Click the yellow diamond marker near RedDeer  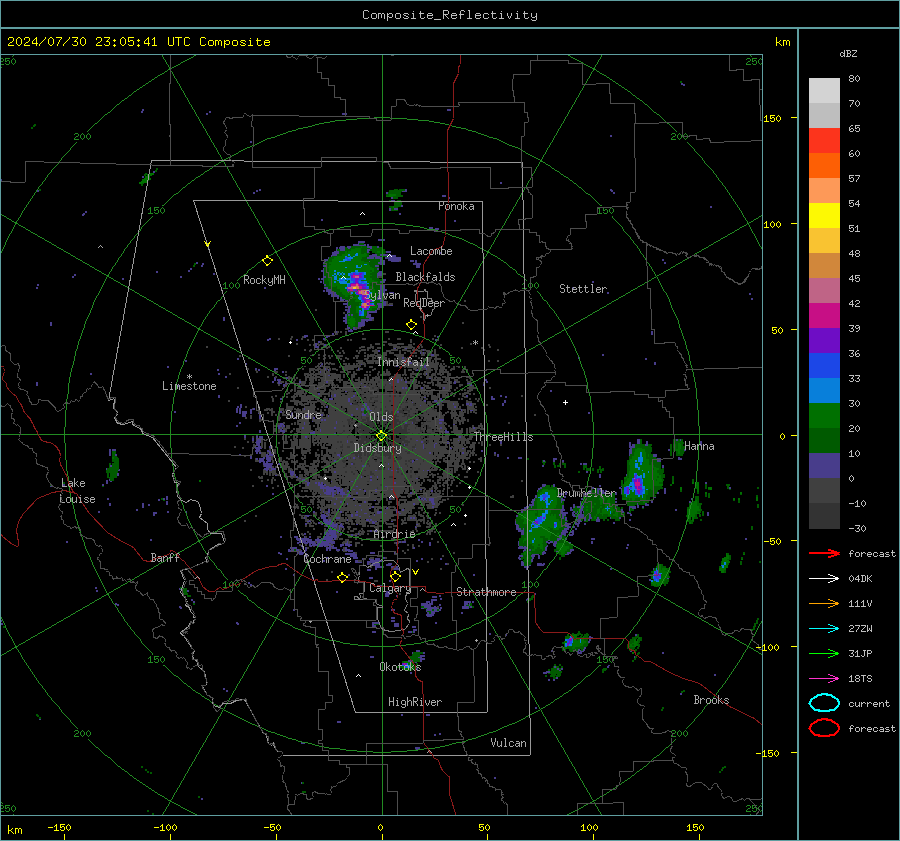[x=411, y=325]
